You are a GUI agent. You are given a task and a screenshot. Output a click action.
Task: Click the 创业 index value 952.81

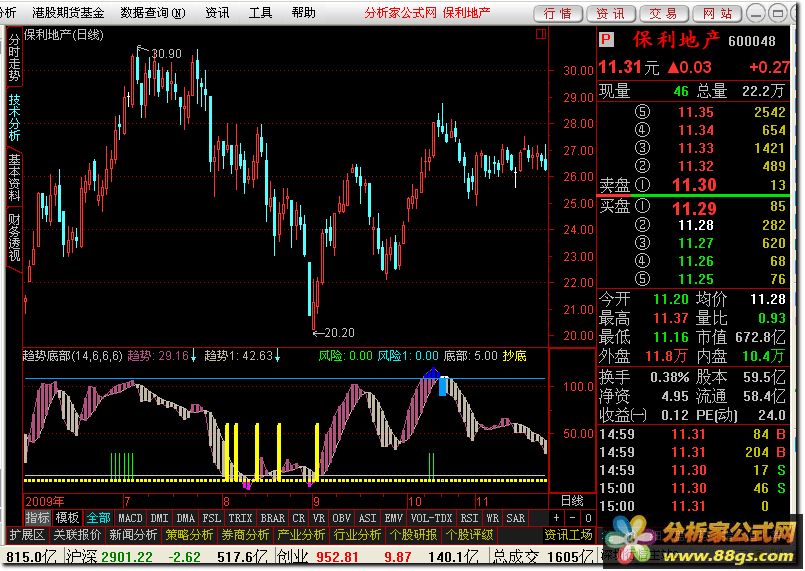337,557
